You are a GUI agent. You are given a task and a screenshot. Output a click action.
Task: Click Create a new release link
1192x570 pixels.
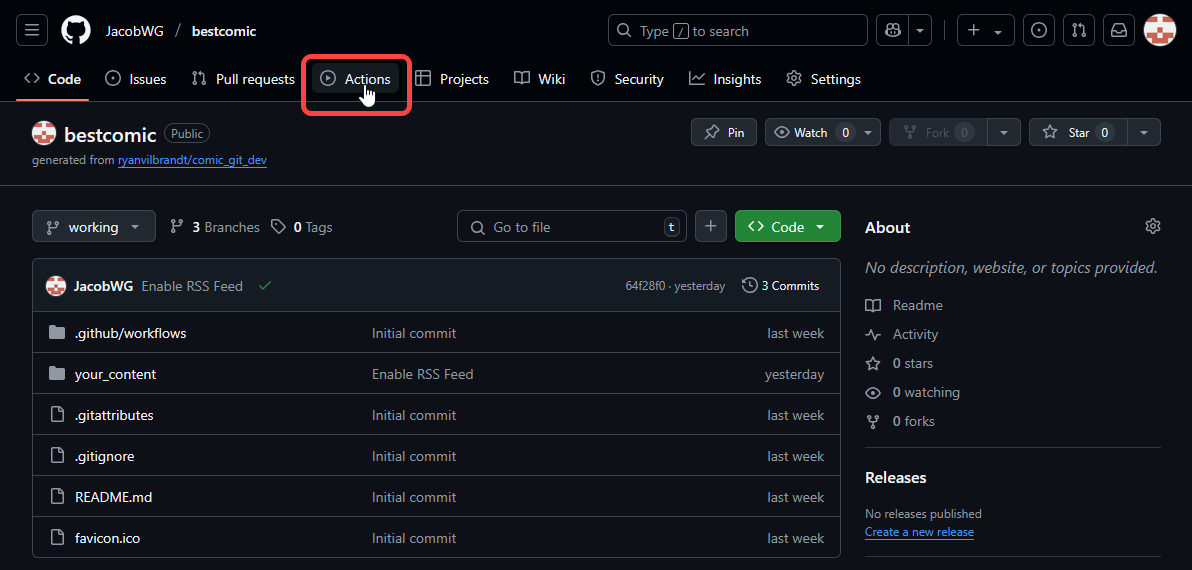point(919,532)
